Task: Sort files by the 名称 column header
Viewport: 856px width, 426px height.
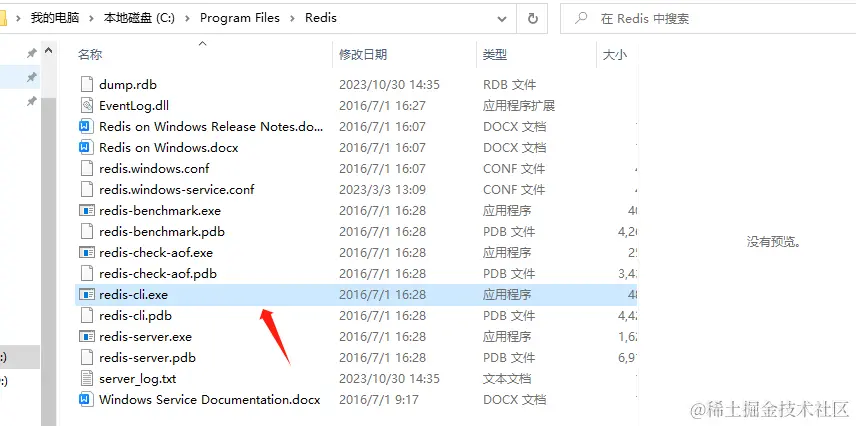Action: 90,55
